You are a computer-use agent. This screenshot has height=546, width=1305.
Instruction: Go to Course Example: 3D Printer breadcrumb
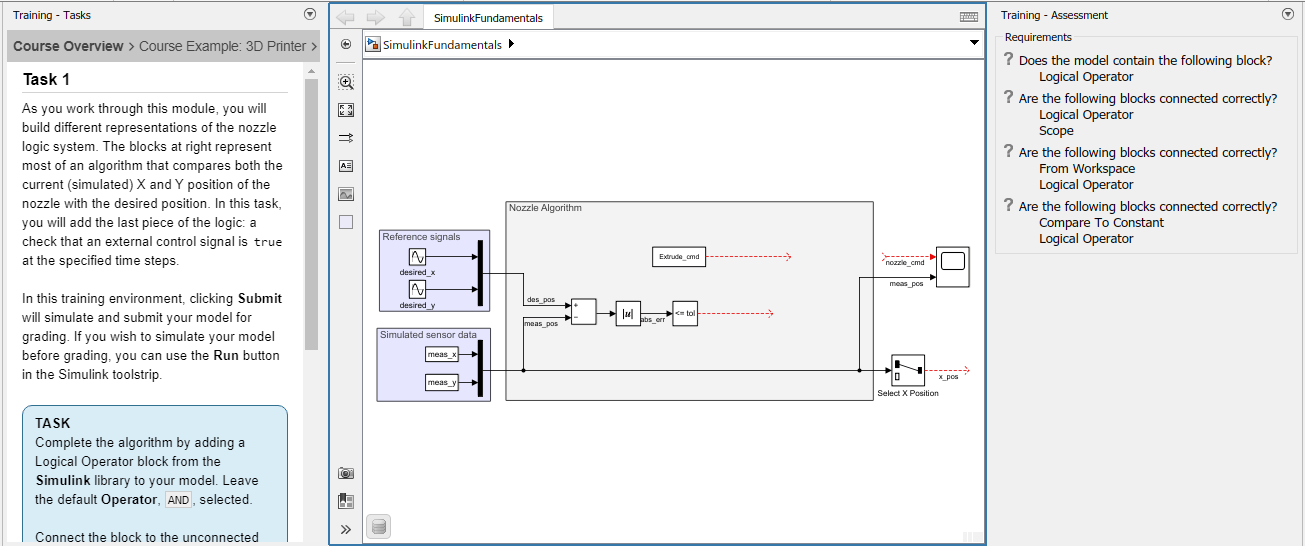pos(224,46)
